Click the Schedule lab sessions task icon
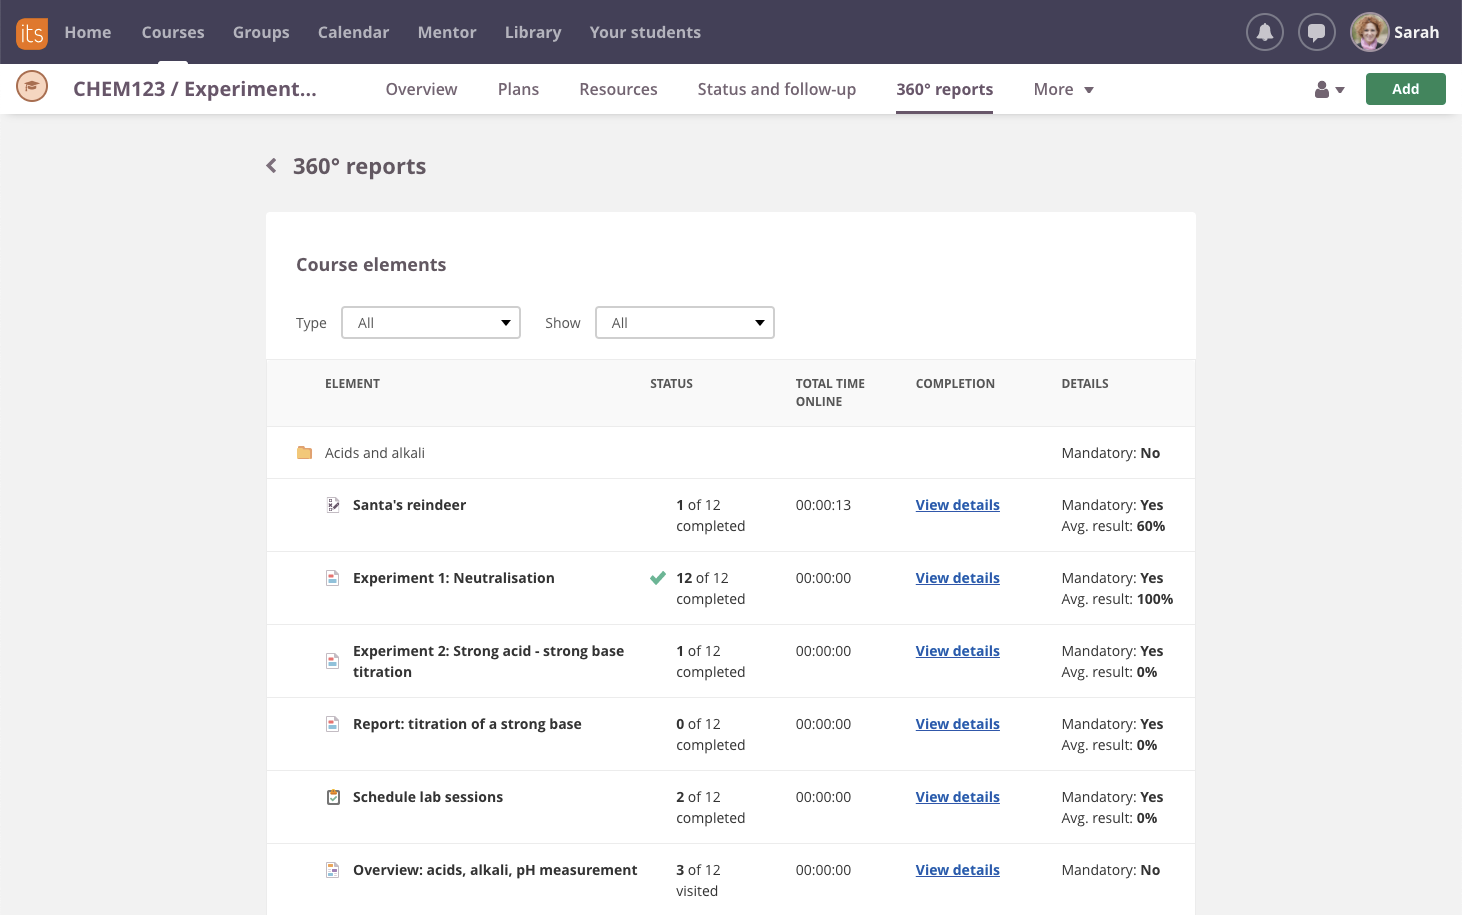Image resolution: width=1462 pixels, height=915 pixels. point(333,797)
